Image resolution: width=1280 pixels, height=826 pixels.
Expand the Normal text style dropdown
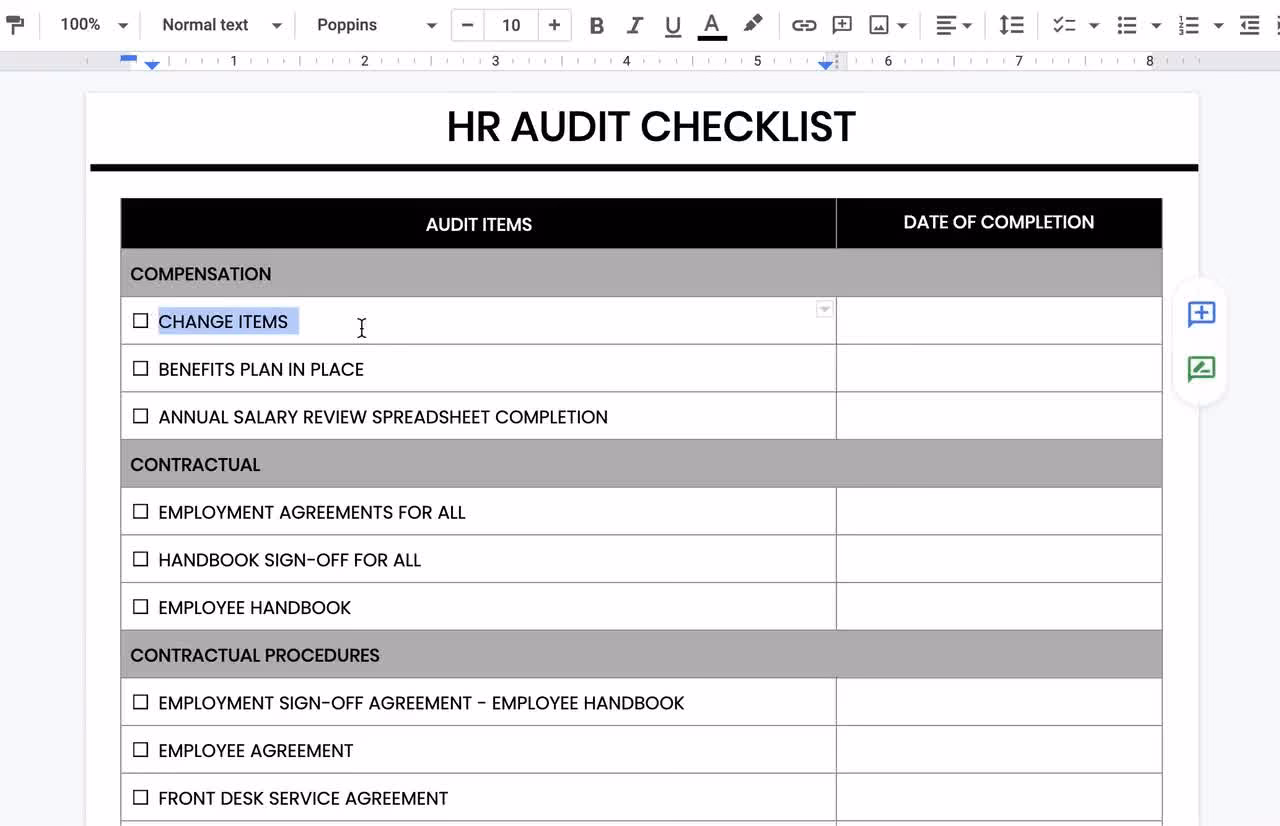(221, 25)
